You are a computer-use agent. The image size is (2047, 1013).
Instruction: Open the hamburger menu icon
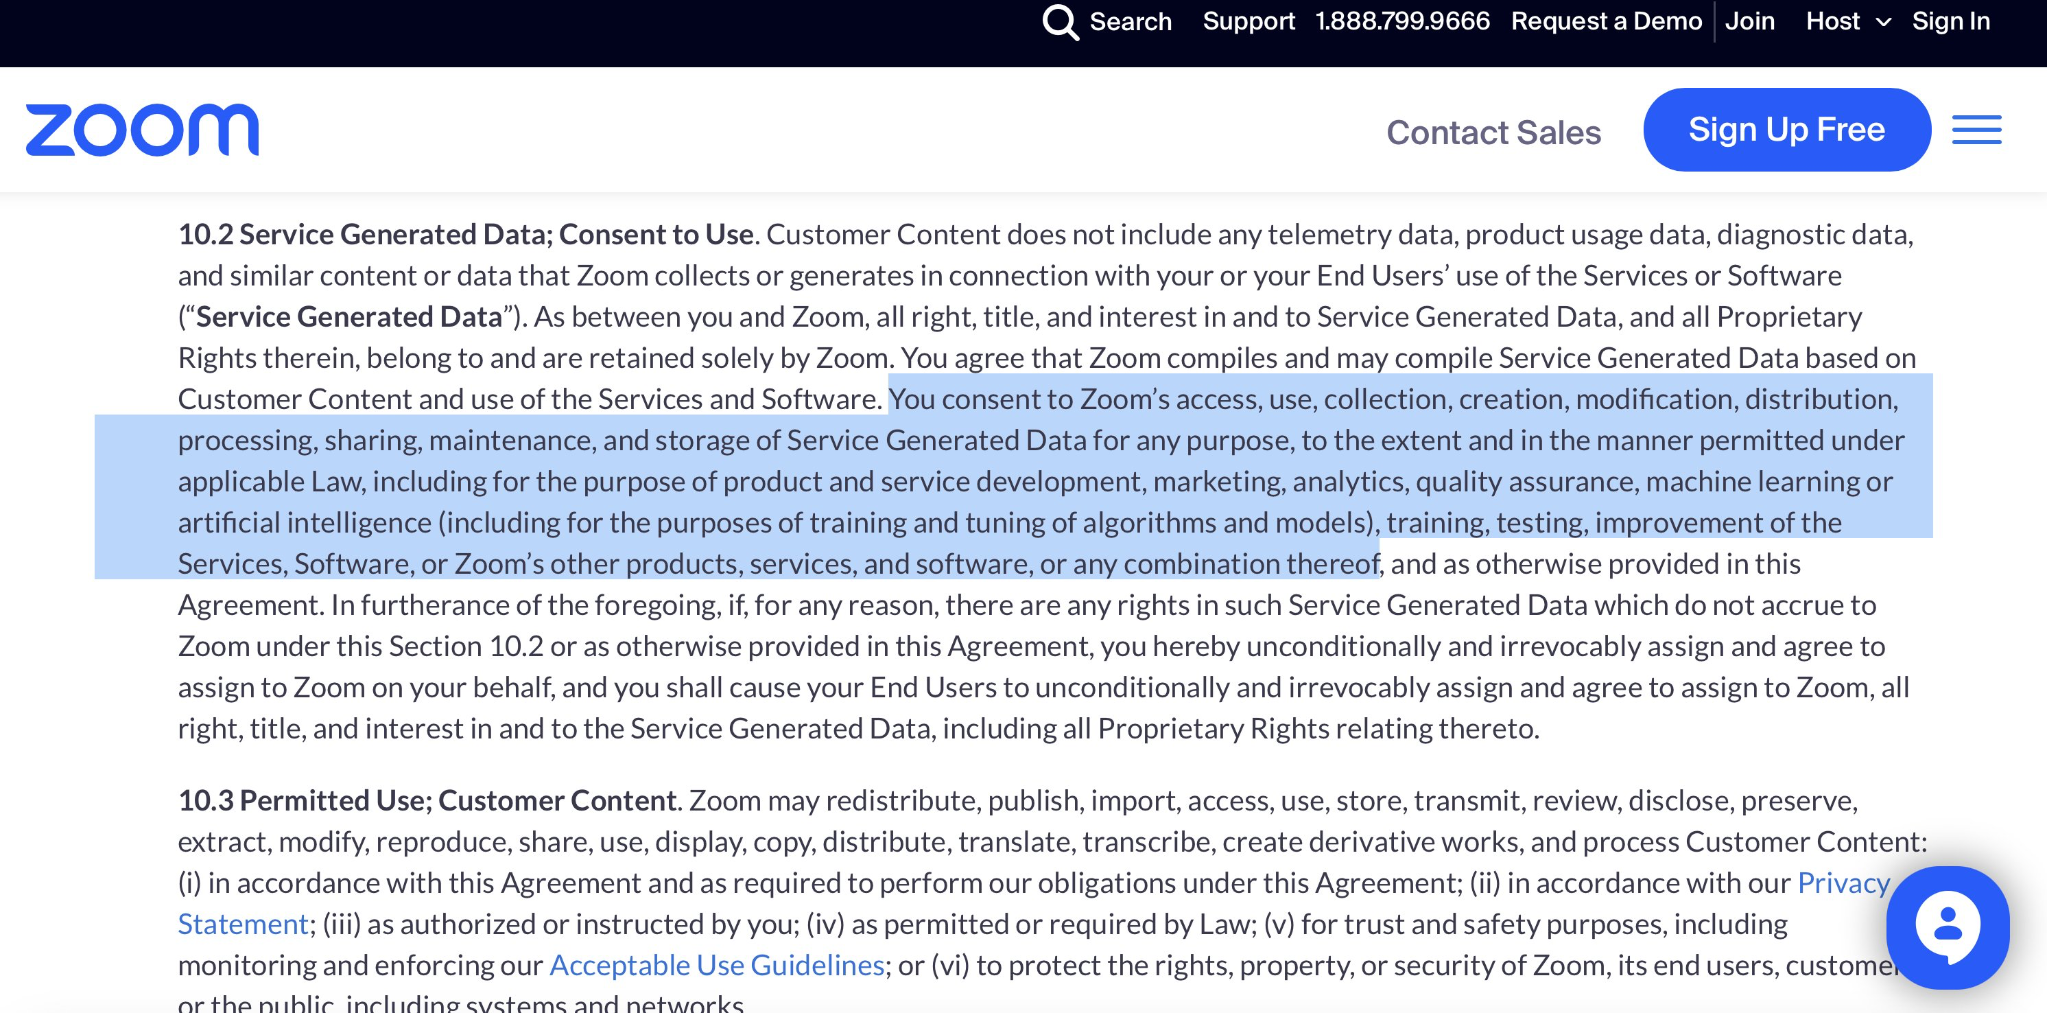pyautogui.click(x=1976, y=130)
